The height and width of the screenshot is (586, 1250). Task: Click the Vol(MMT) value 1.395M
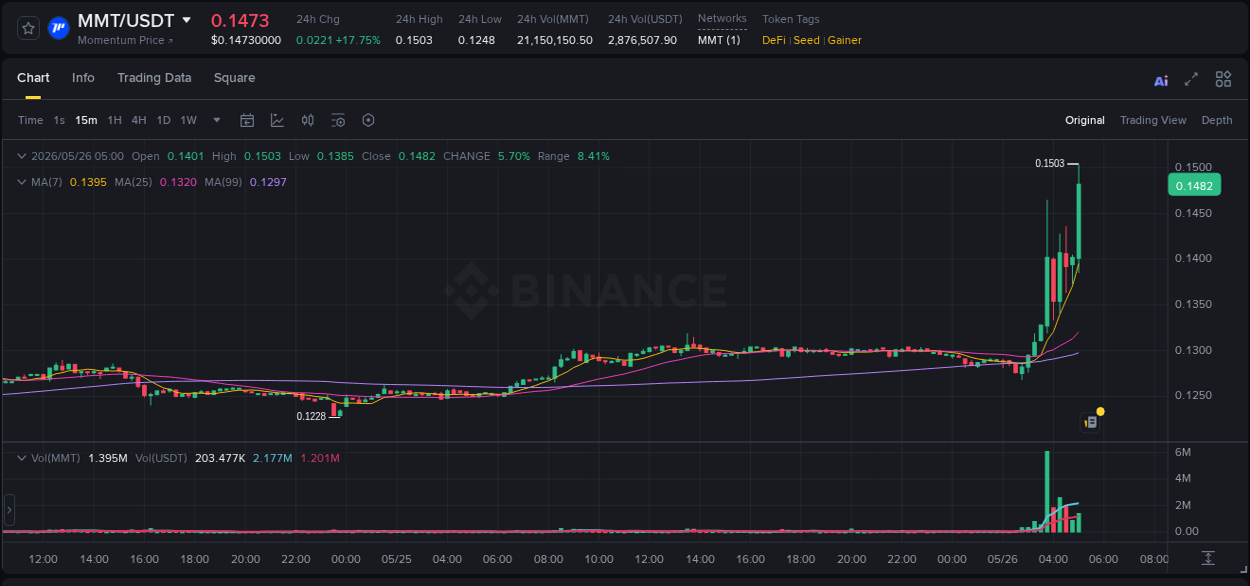[107, 458]
